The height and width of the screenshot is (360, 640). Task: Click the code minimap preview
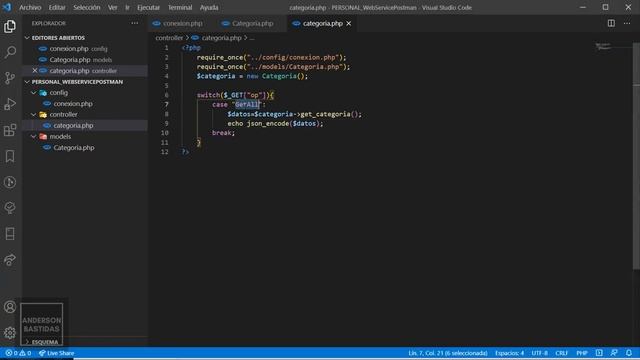click(x=603, y=47)
